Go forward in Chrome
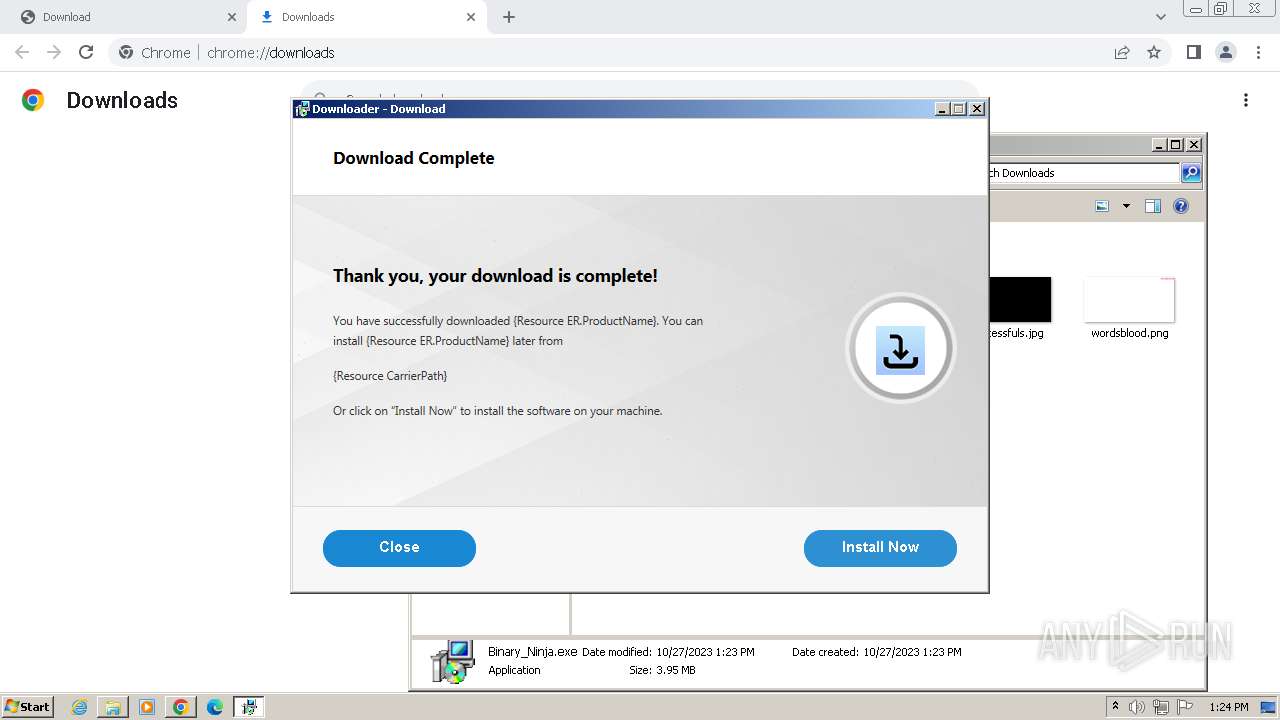 pos(54,52)
